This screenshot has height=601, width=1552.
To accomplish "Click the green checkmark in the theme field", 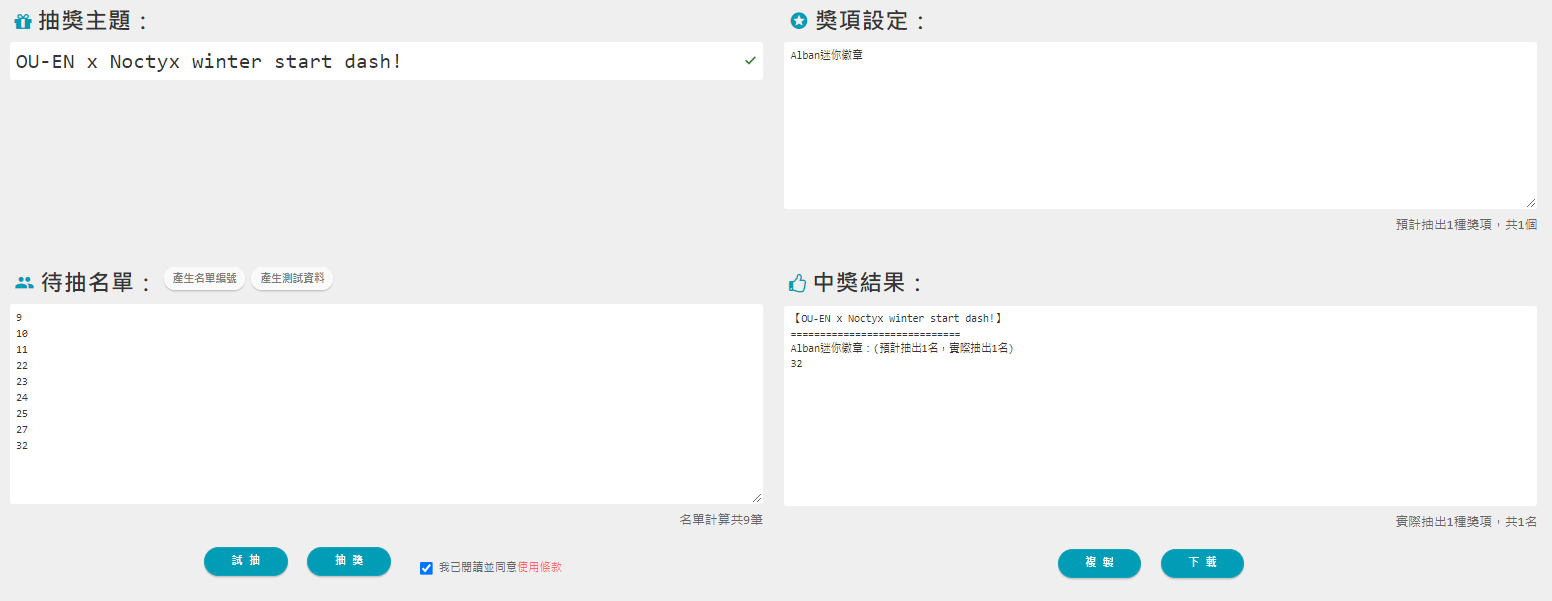I will (x=750, y=61).
